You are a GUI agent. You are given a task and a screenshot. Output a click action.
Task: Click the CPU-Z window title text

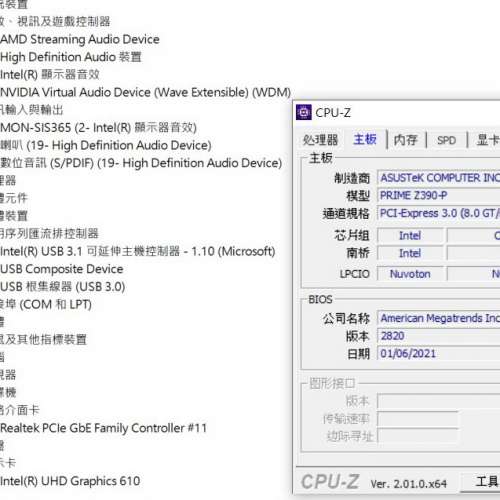tap(333, 113)
